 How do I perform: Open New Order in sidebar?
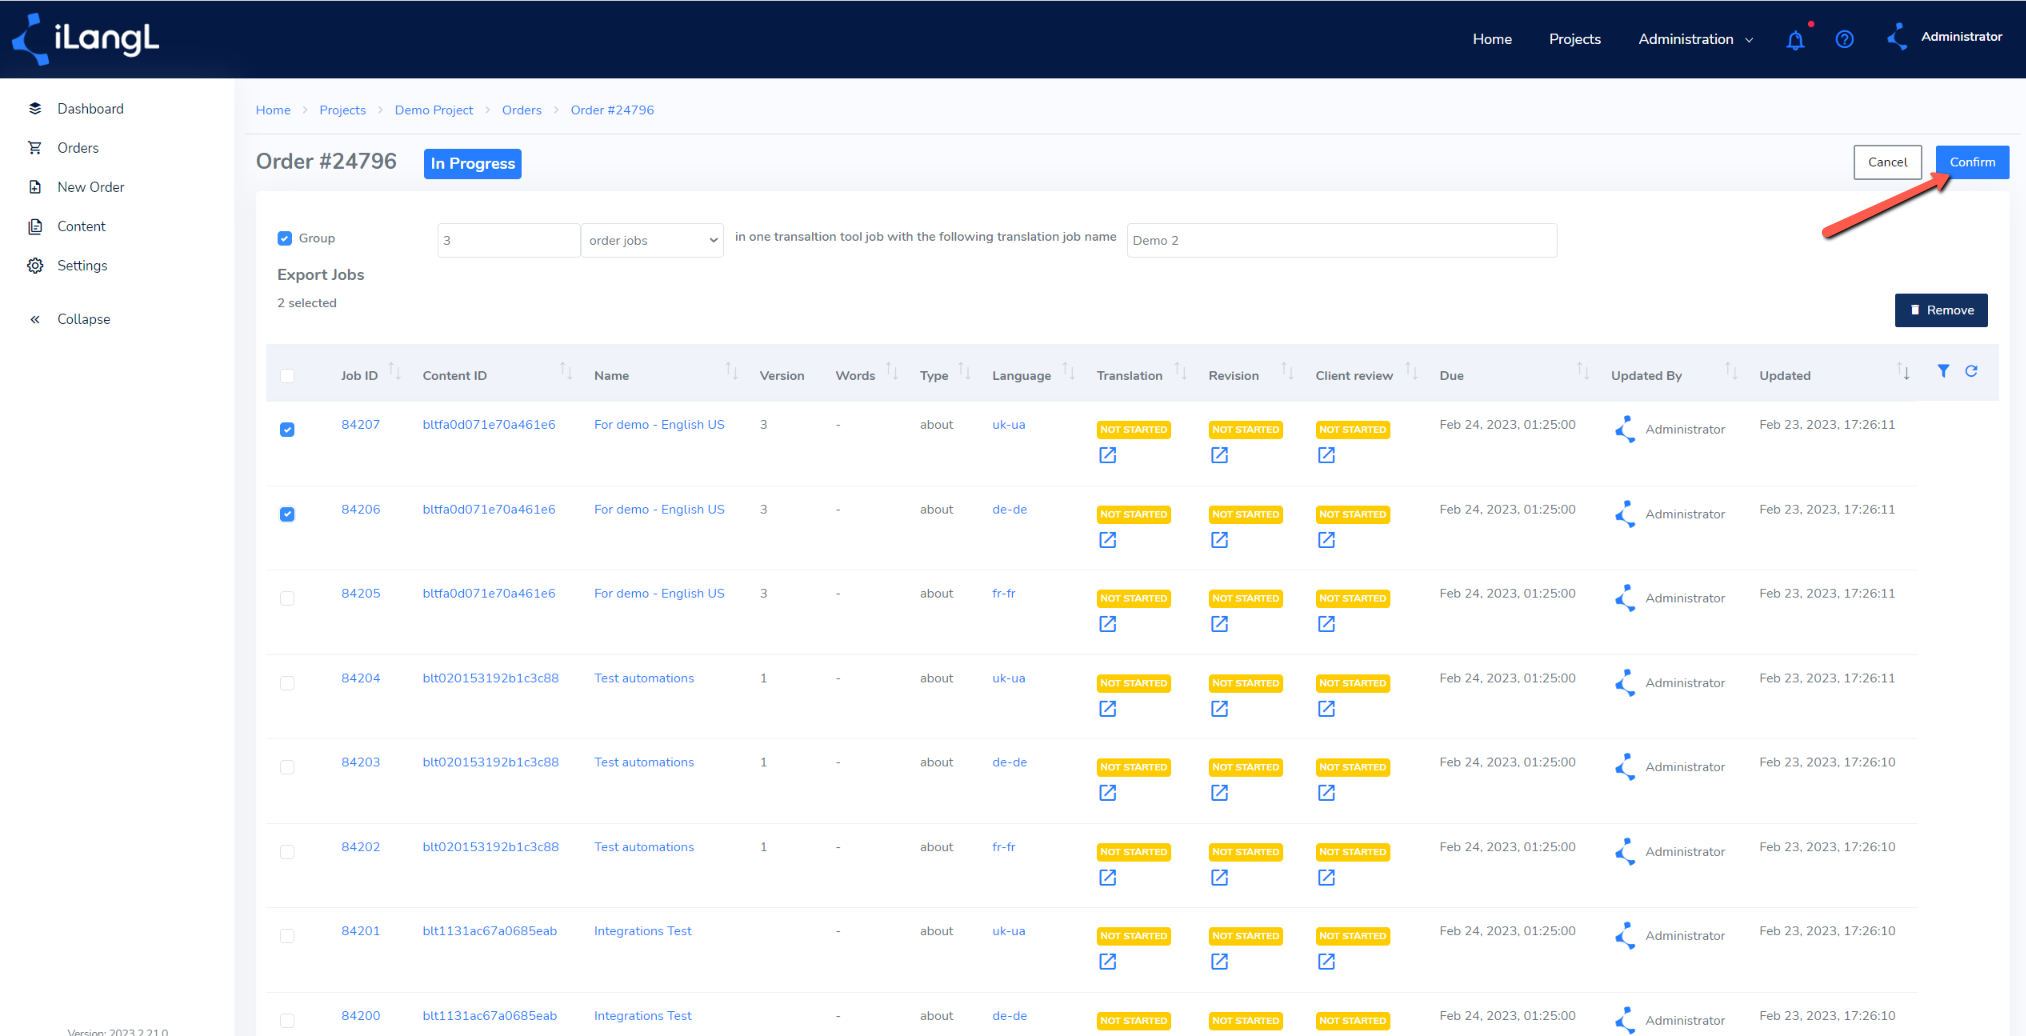click(x=91, y=187)
